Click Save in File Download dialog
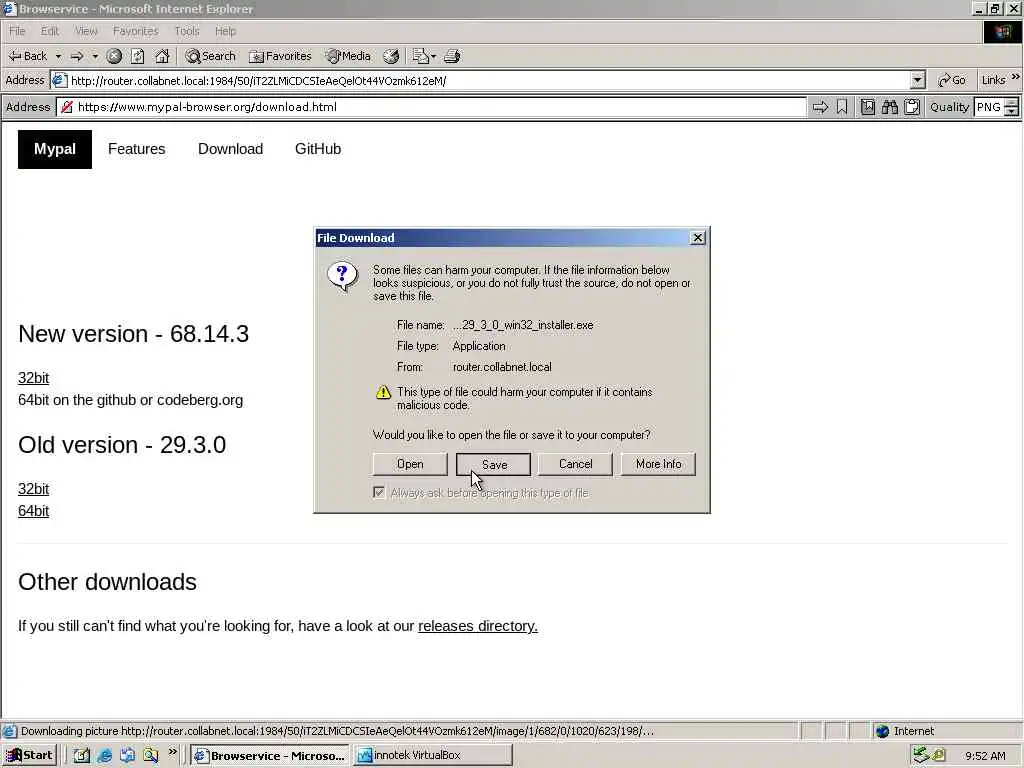This screenshot has width=1024, height=768. tap(494, 464)
